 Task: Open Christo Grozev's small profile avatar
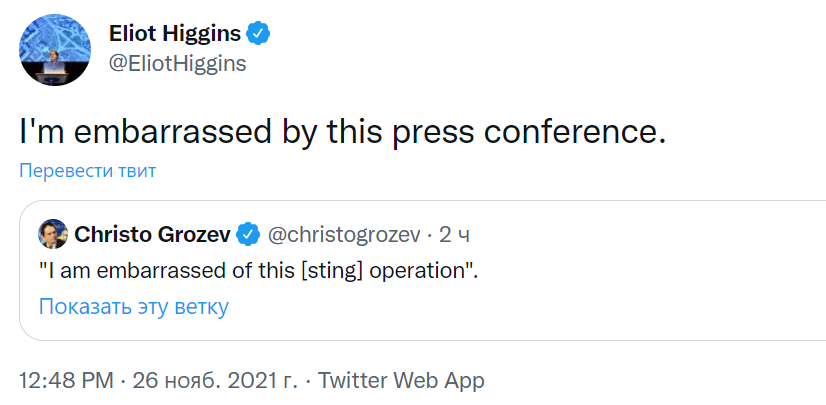[53, 235]
